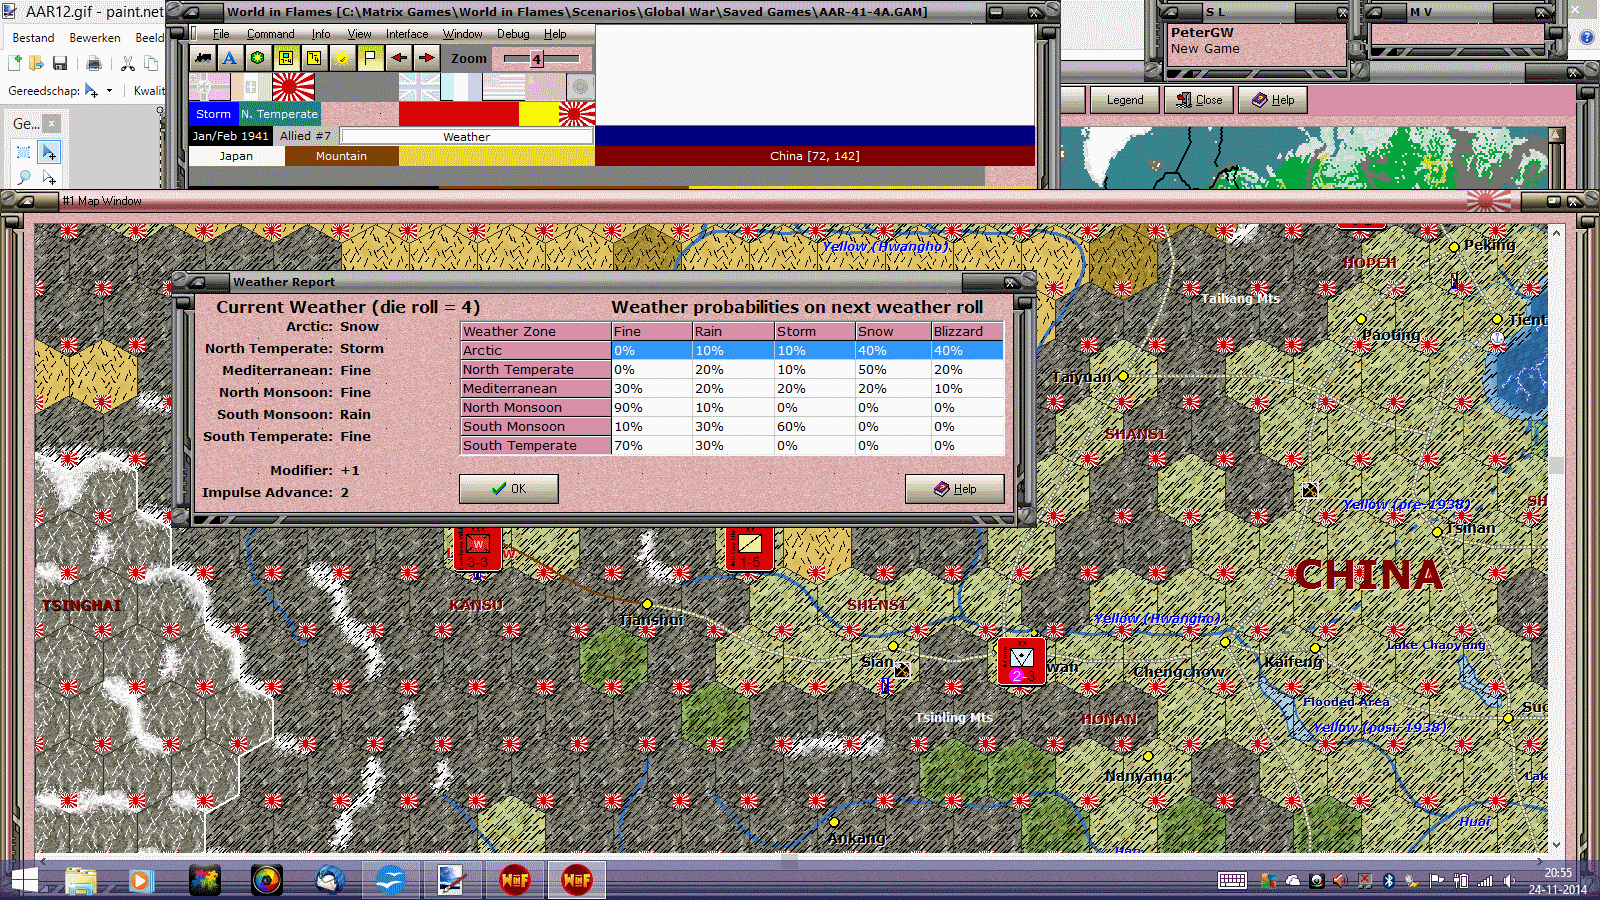Click Help in the Weather Report dialog
1600x900 pixels.
pos(954,489)
